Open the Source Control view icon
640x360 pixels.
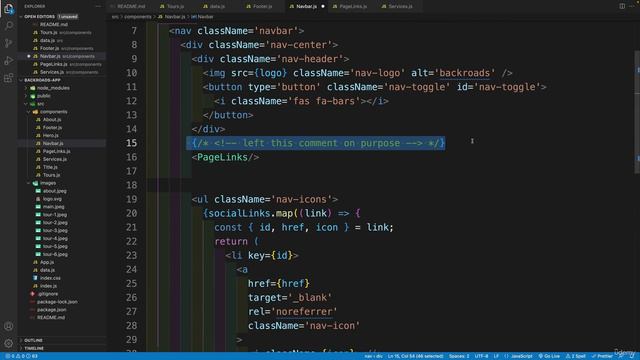[x=9, y=43]
